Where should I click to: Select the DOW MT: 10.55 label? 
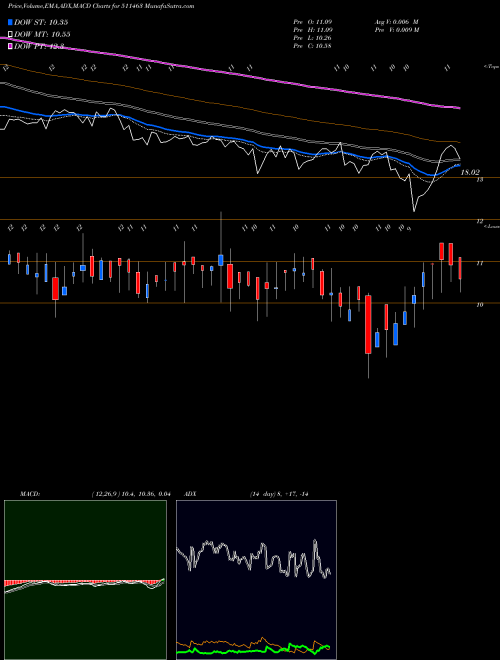click(x=42, y=35)
